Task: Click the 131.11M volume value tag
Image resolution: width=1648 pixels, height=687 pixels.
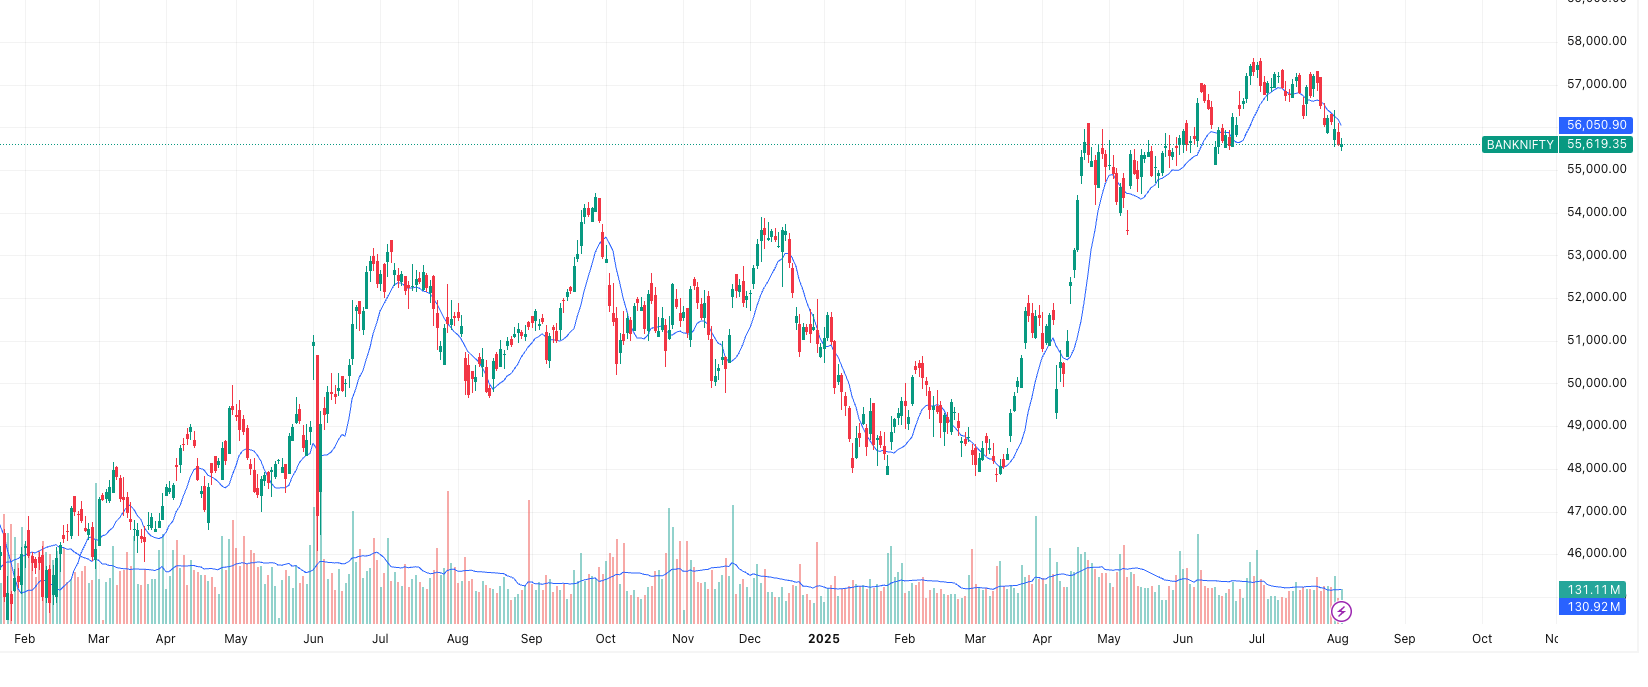Action: point(1594,590)
